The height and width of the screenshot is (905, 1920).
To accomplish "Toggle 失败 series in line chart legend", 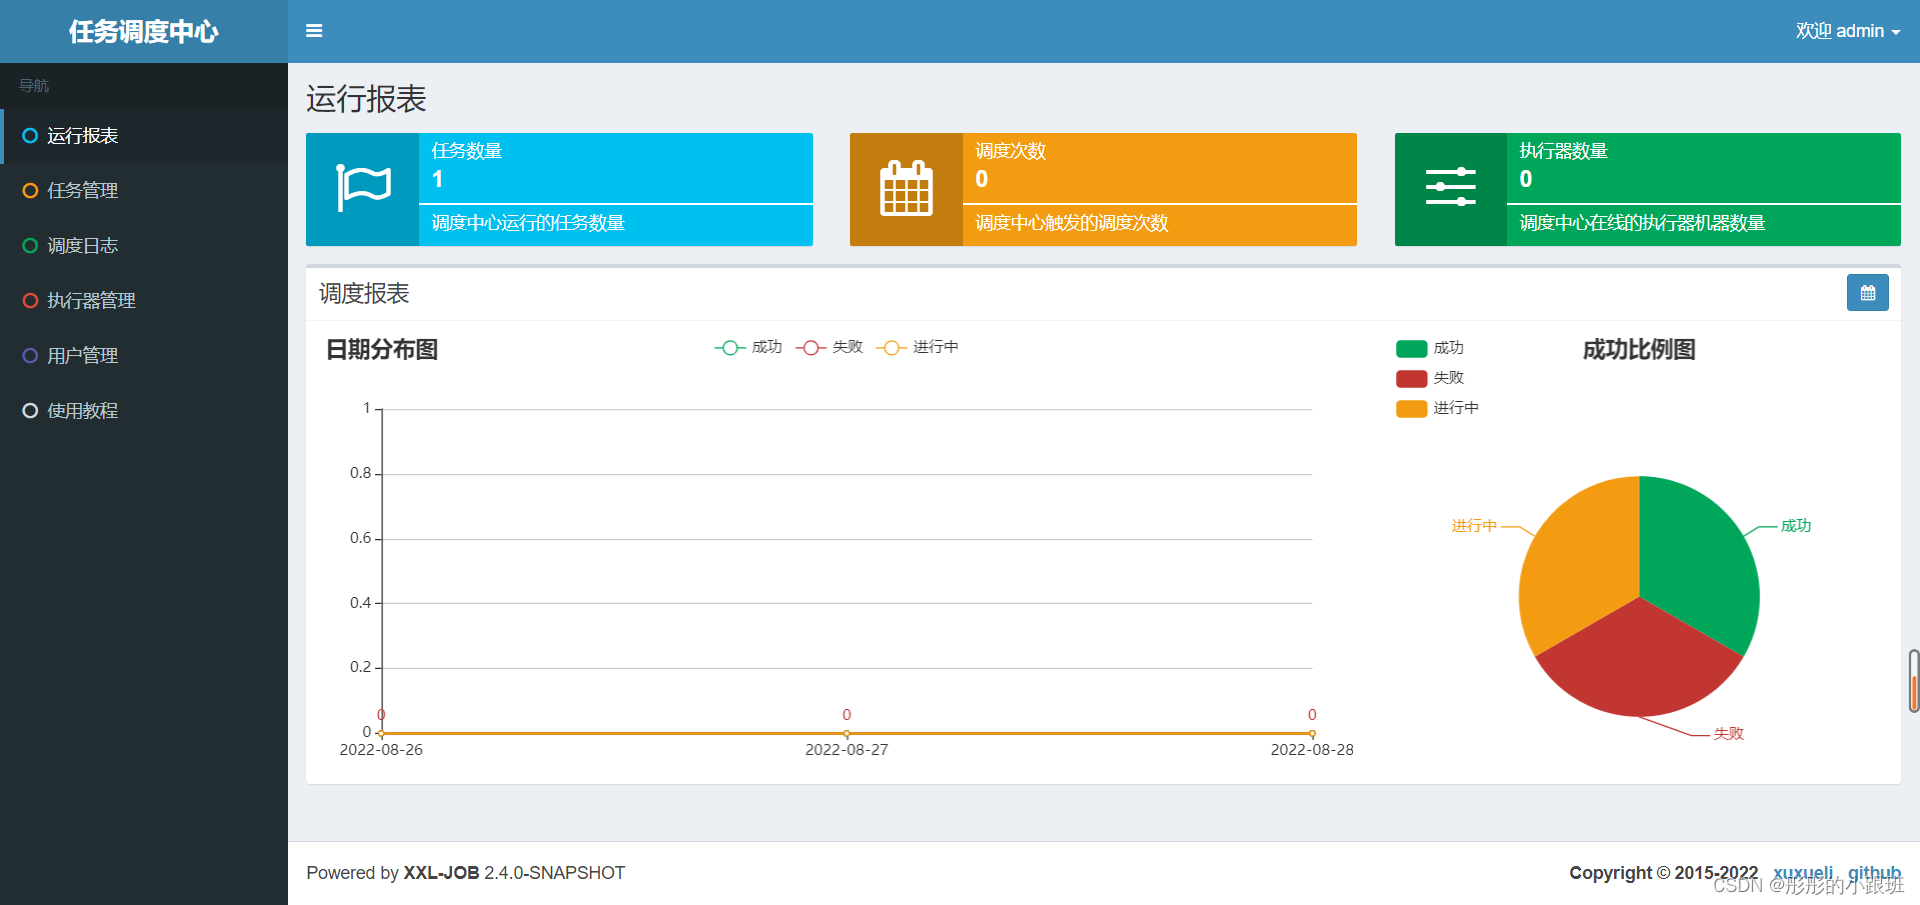I will click(x=829, y=347).
